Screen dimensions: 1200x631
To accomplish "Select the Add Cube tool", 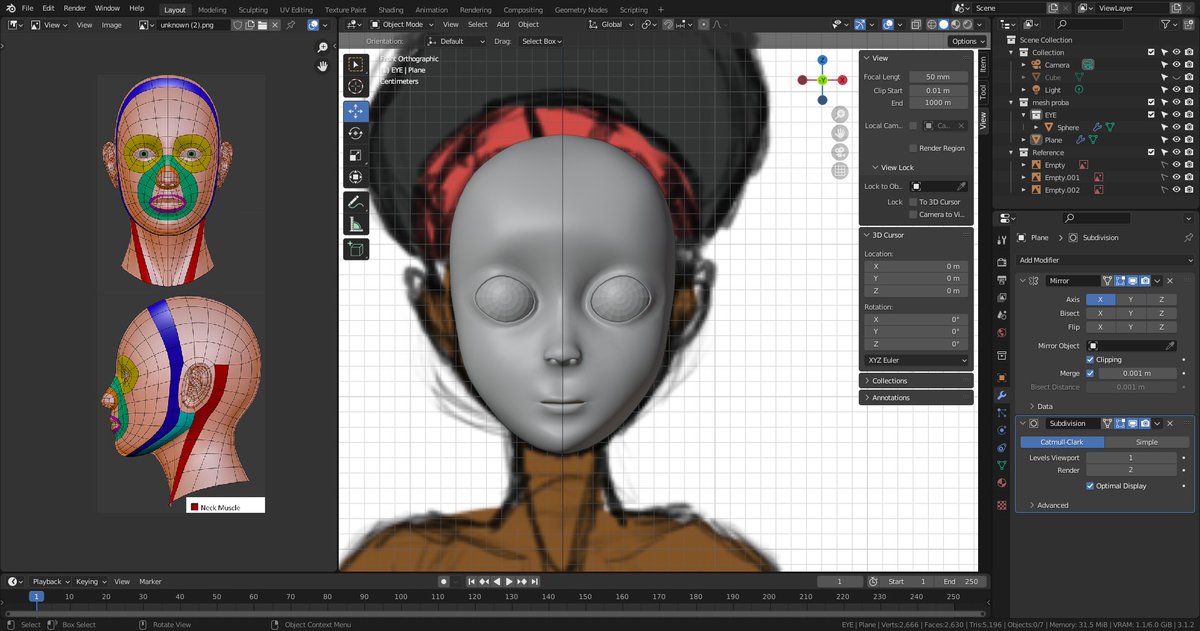I will 356,248.
